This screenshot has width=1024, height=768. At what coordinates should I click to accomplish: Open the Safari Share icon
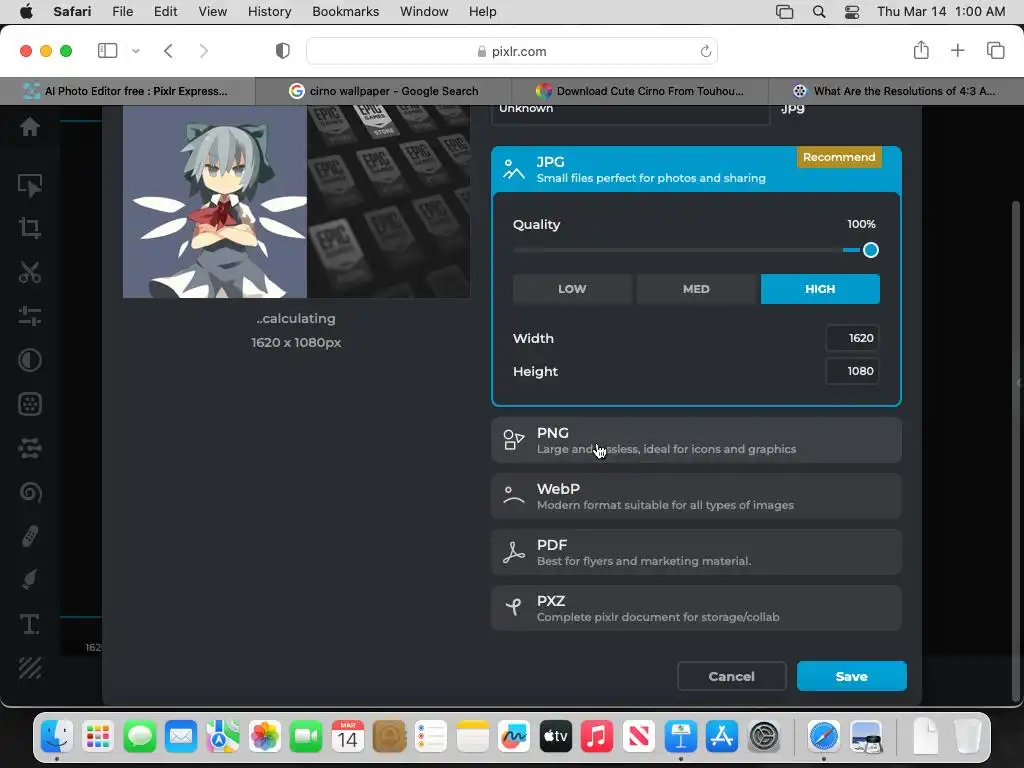[x=921, y=50]
